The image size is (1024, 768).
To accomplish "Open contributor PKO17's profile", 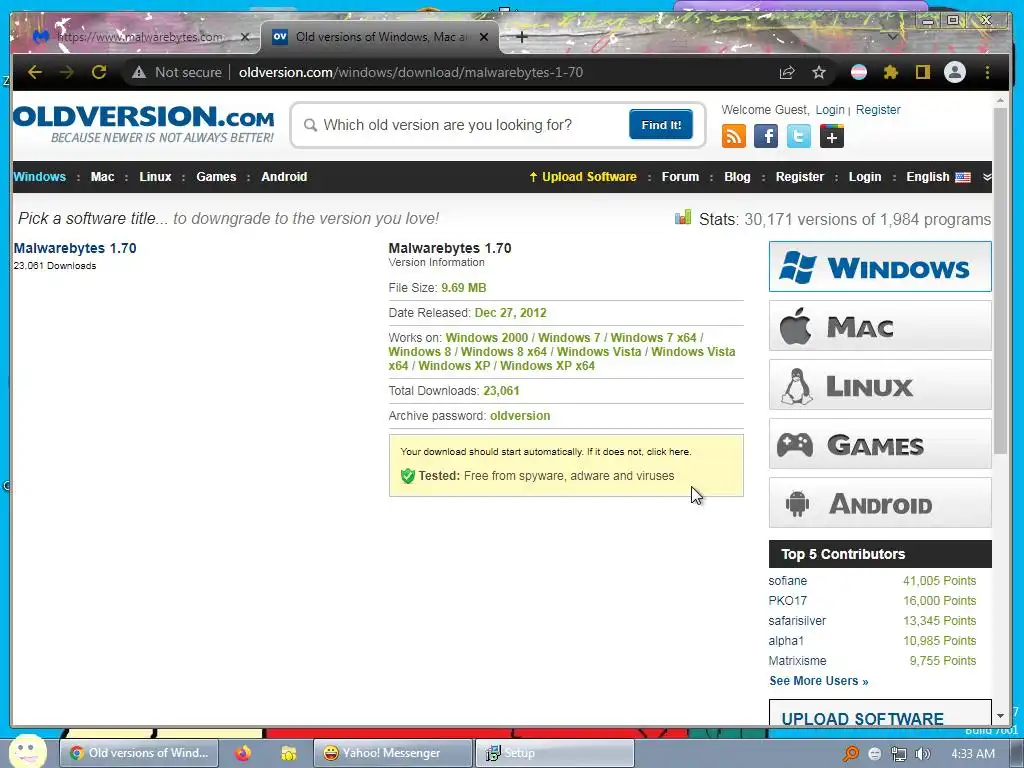I will 788,601.
